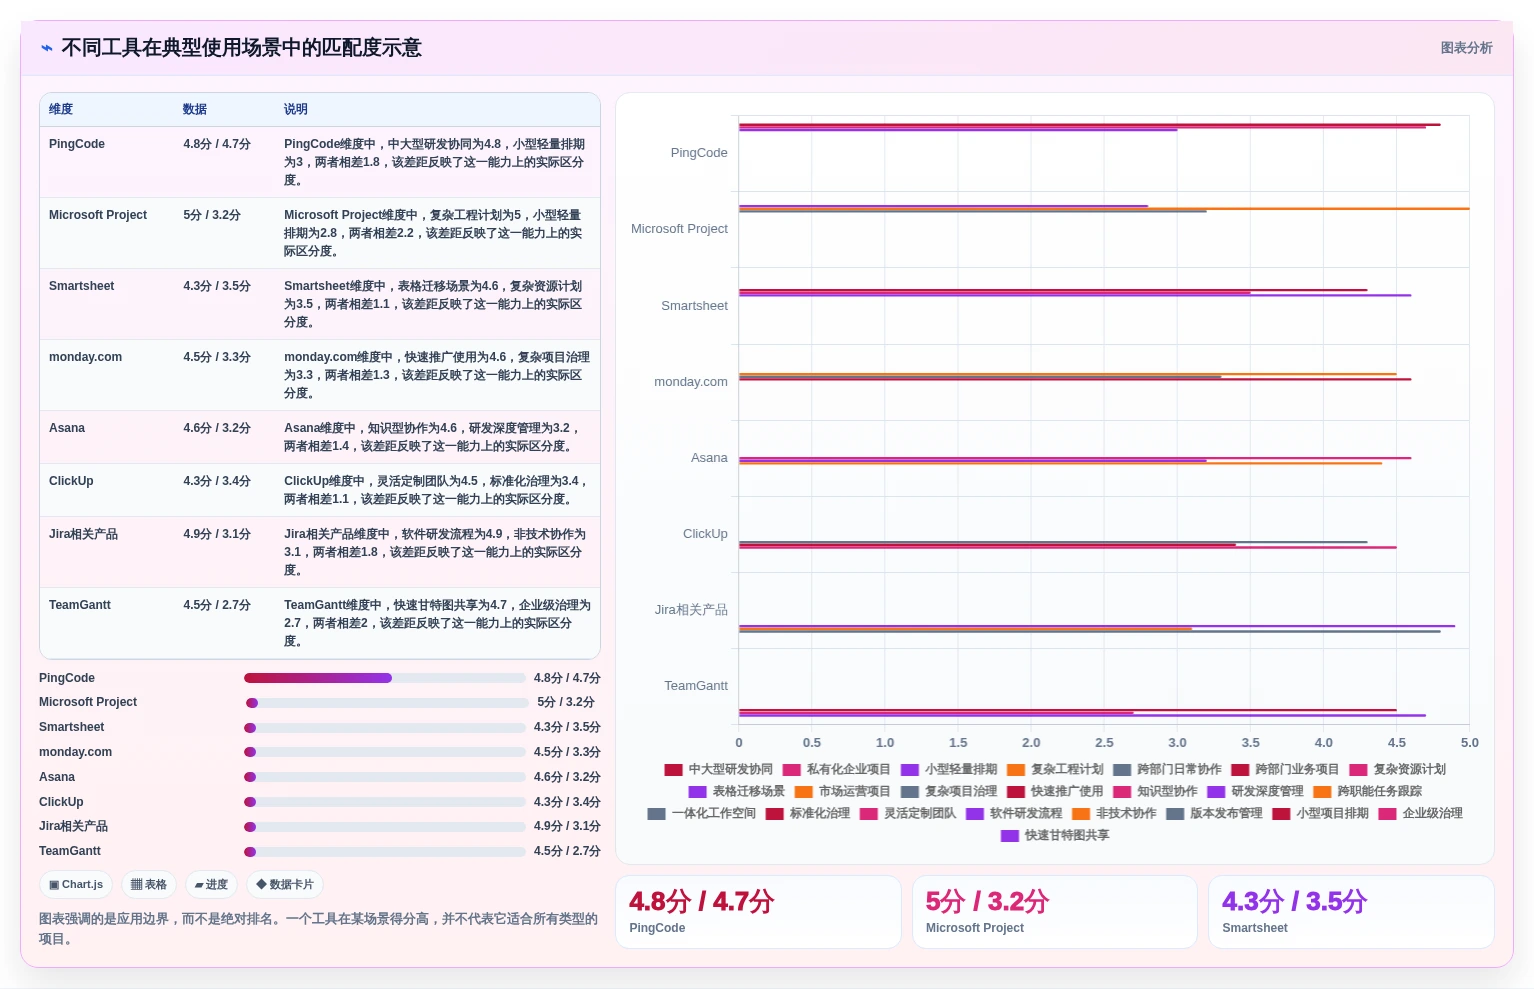This screenshot has height=989, width=1534.
Task: Click the 复杂项目治理 legend color box
Action: 909,792
